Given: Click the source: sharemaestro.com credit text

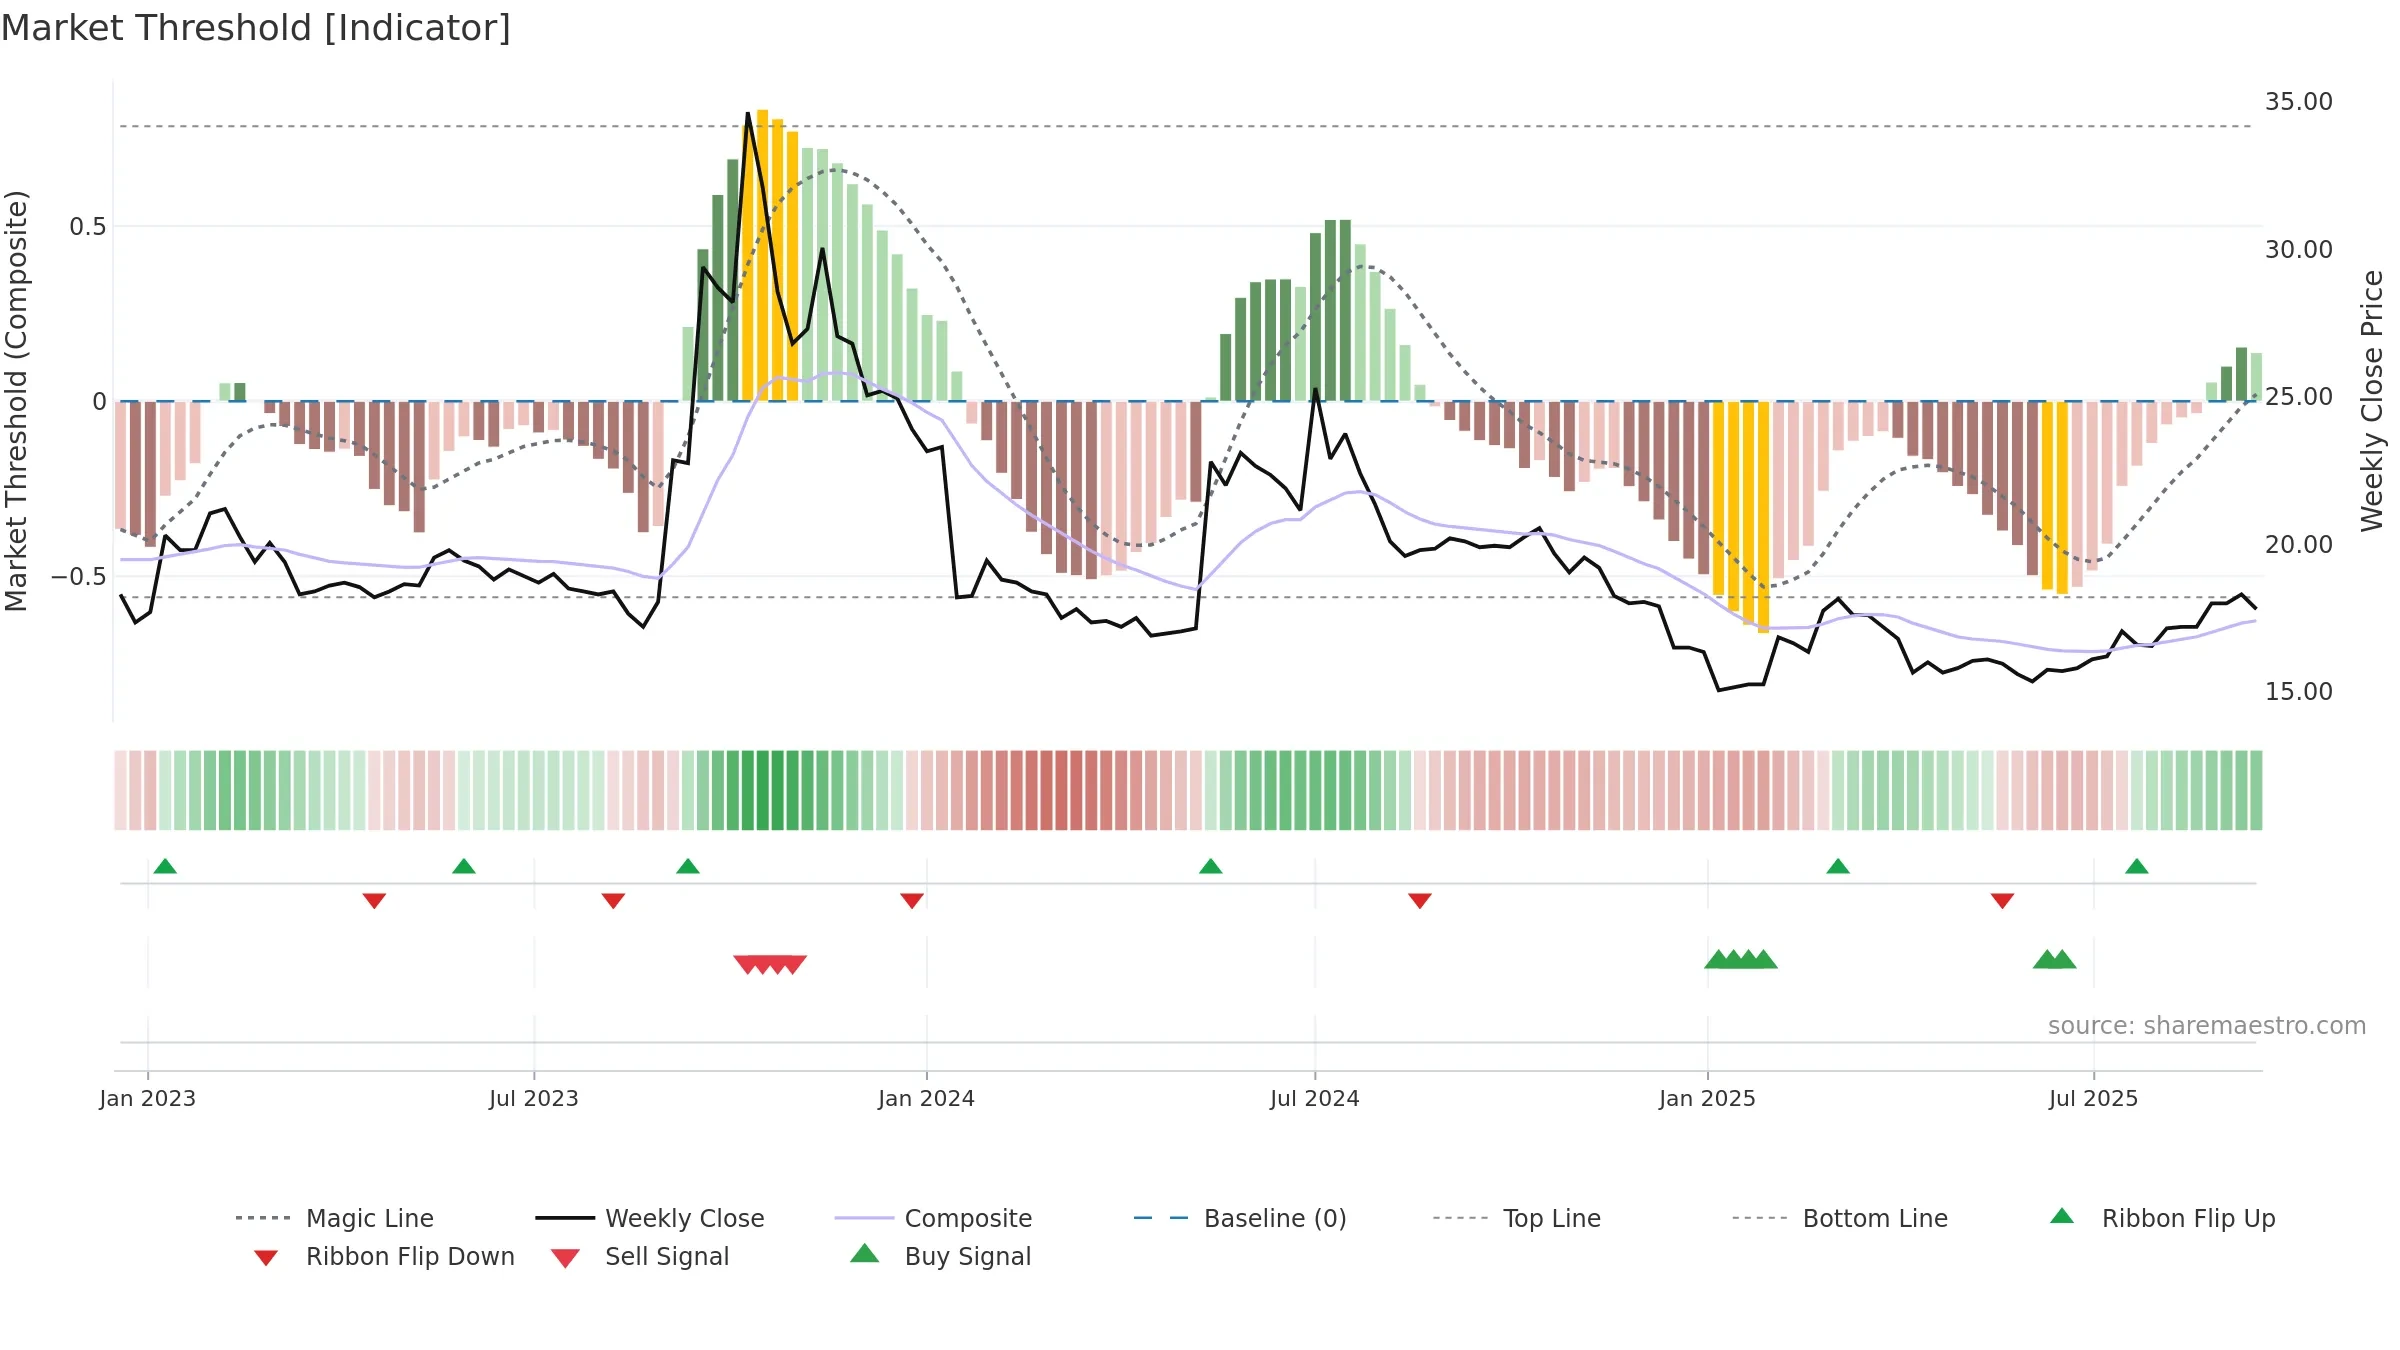Looking at the screenshot, I should pos(2207,1026).
